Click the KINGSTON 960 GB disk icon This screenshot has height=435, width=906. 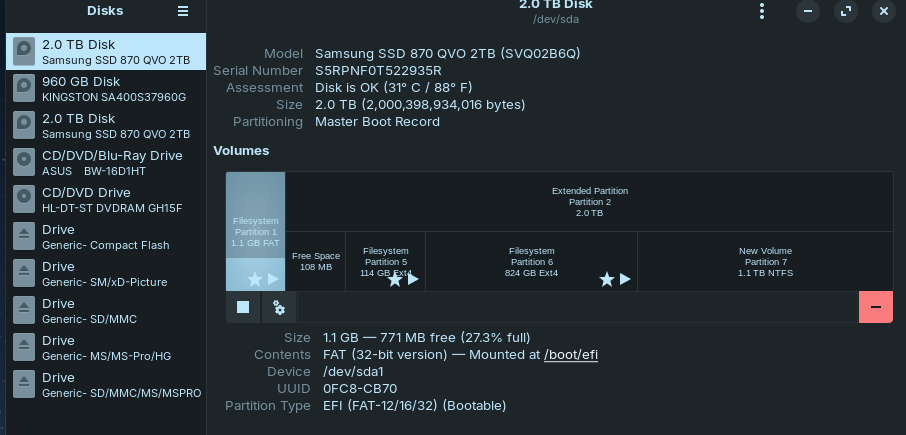coord(25,89)
